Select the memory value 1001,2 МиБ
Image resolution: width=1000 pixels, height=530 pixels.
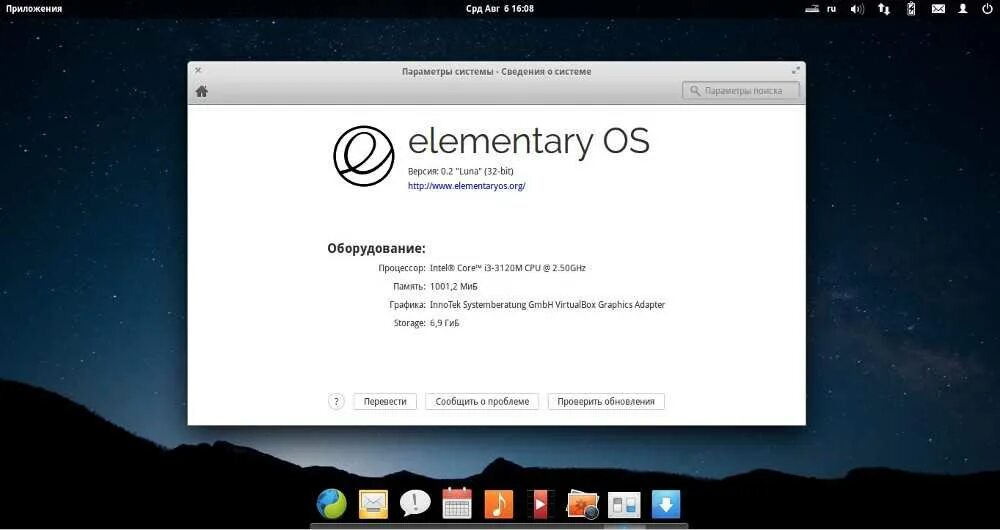[453, 286]
